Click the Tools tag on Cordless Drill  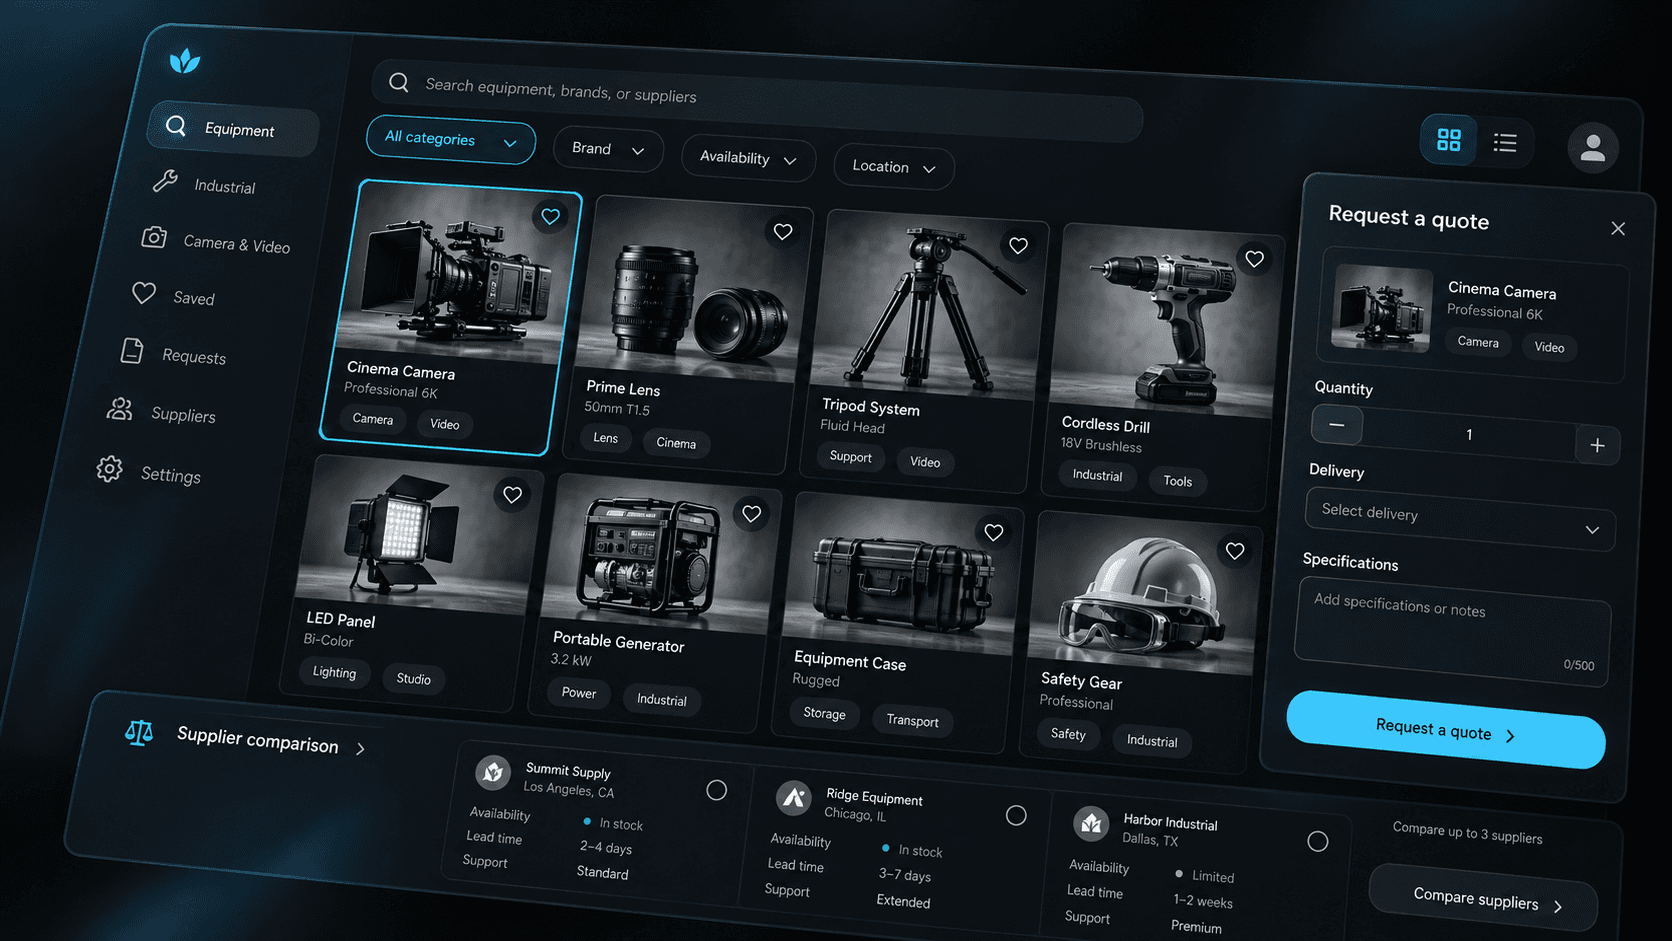1177,481
